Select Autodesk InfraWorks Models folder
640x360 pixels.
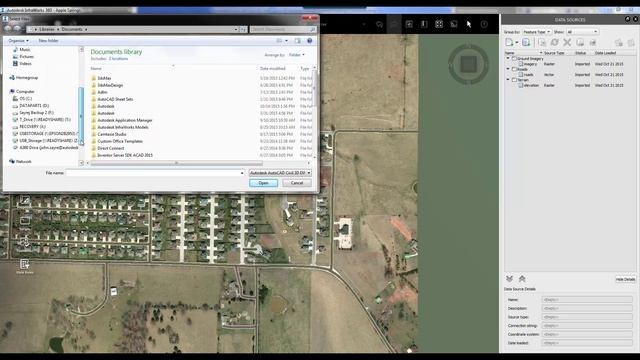coord(120,127)
